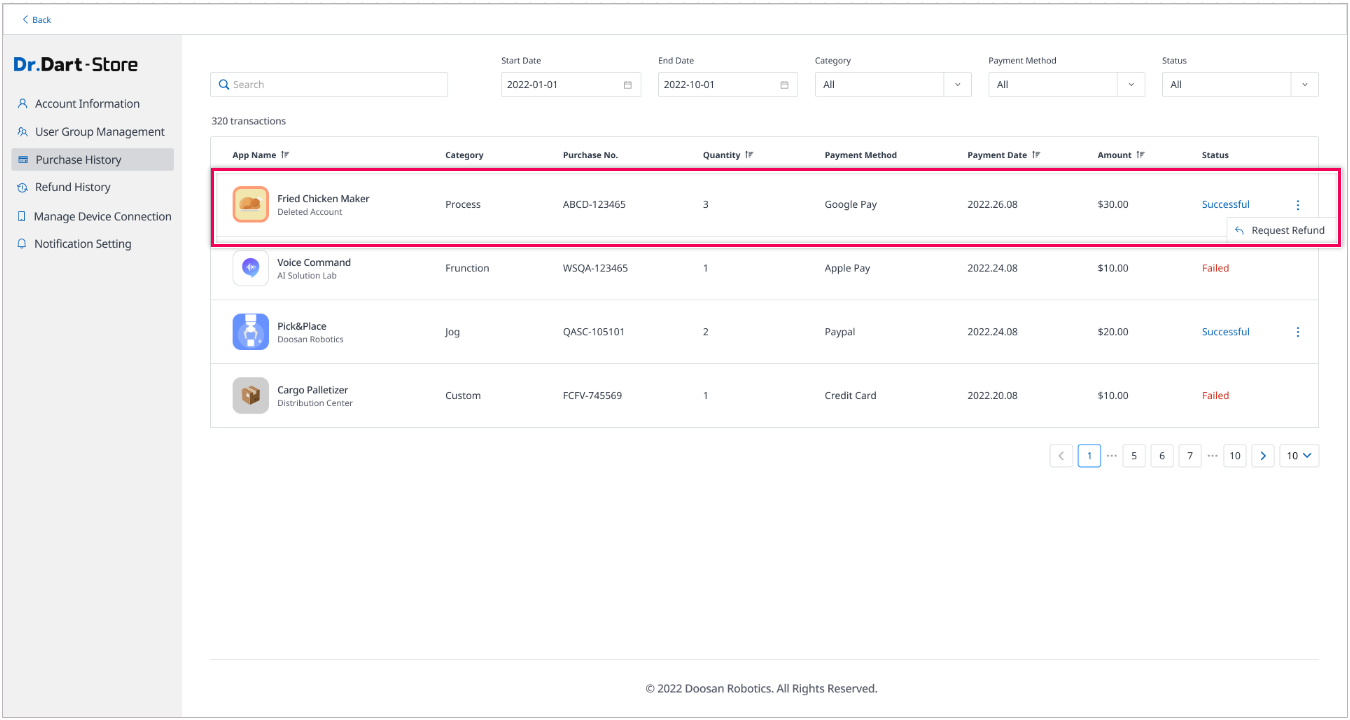Click the Fried Chicken Maker app icon
This screenshot has width=1350, height=720.
pos(250,204)
